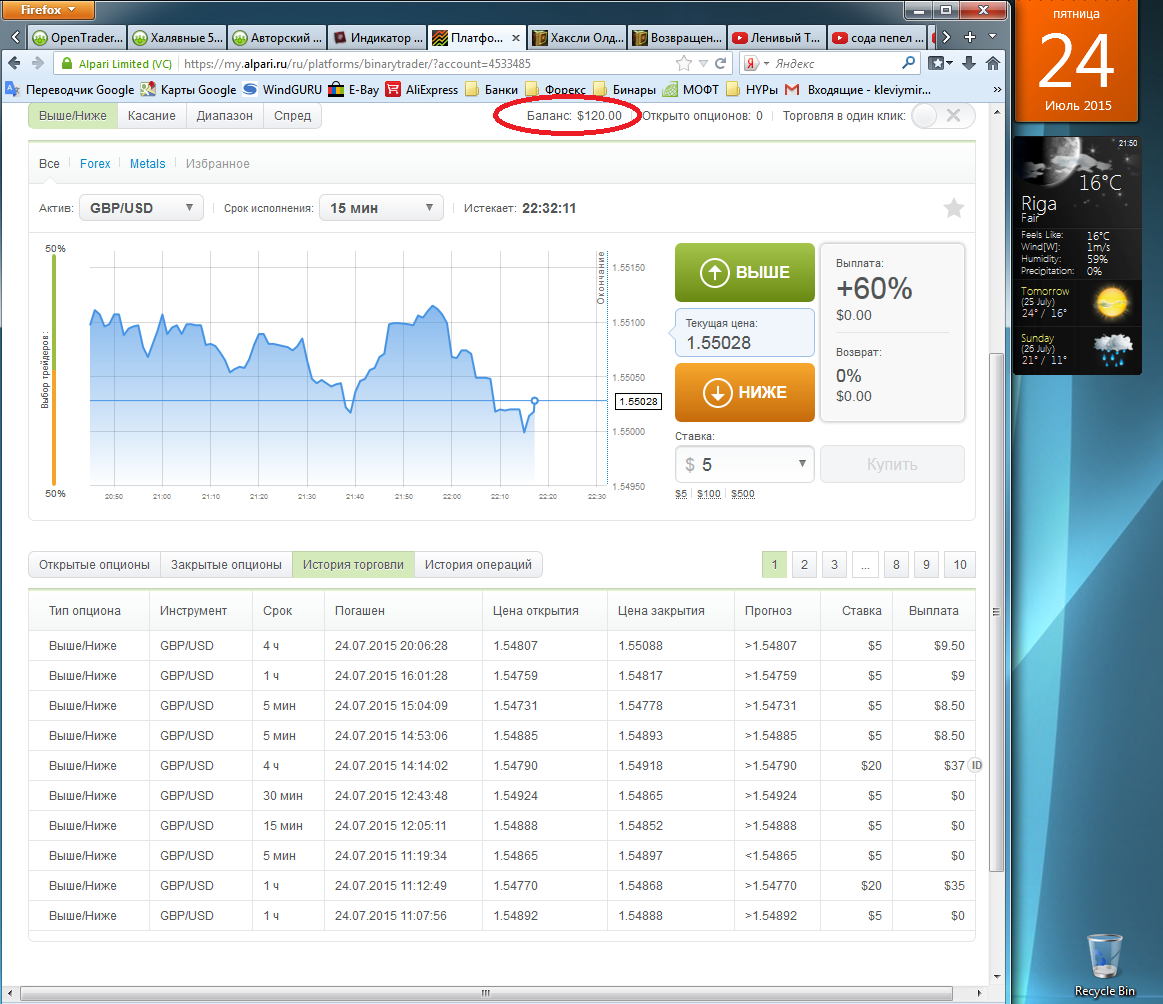Image resolution: width=1163 pixels, height=1004 pixels.
Task: Toggle one-click trading switch
Action: [942, 115]
